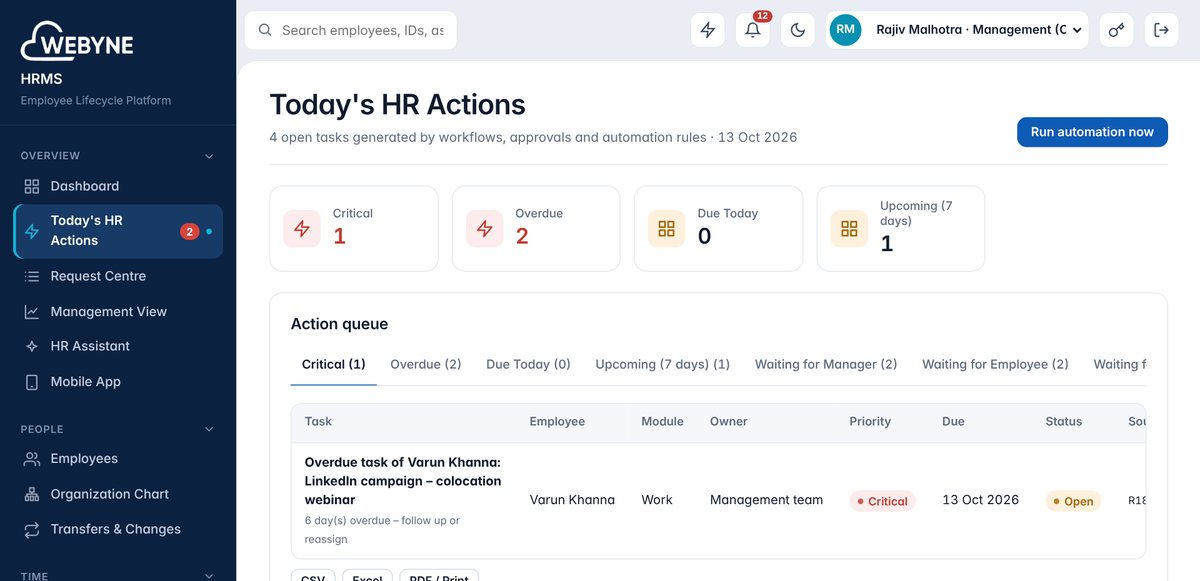Open Request Centre from sidebar
The width and height of the screenshot is (1200, 581).
pos(118,276)
